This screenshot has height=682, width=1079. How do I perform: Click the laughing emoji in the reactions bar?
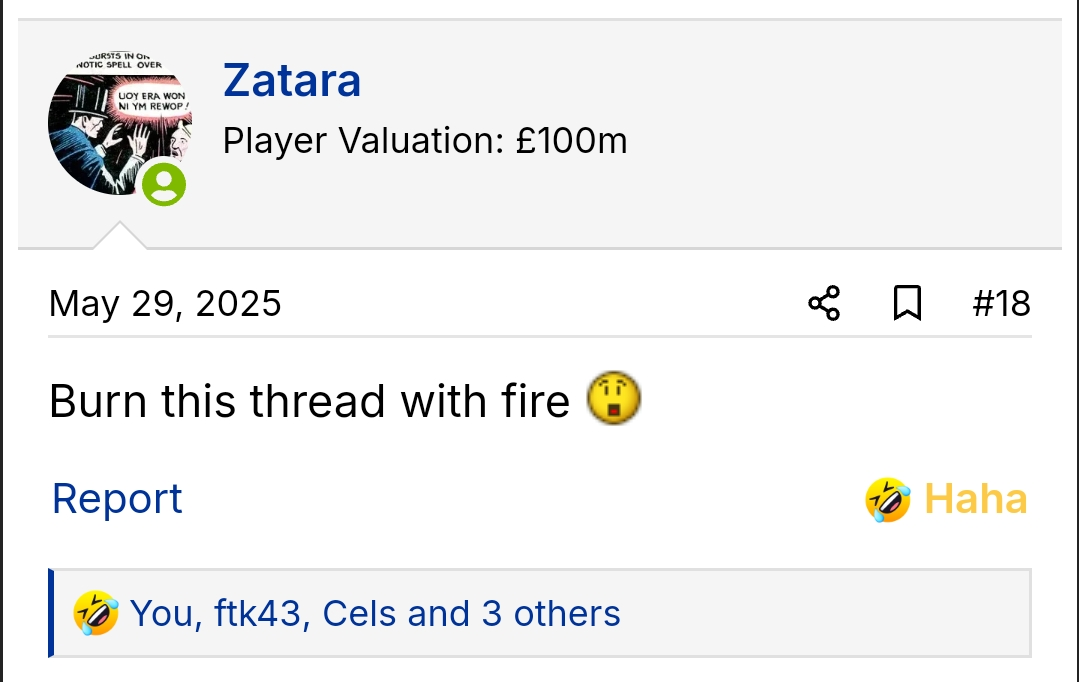click(96, 613)
